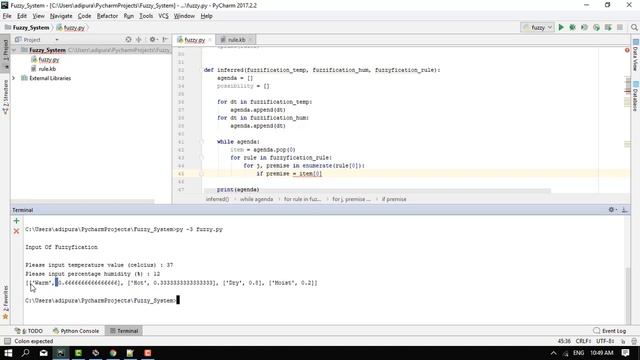The width and height of the screenshot is (640, 360).
Task: Click 'while agenda' breadcrumb below editor
Action: click(x=256, y=199)
